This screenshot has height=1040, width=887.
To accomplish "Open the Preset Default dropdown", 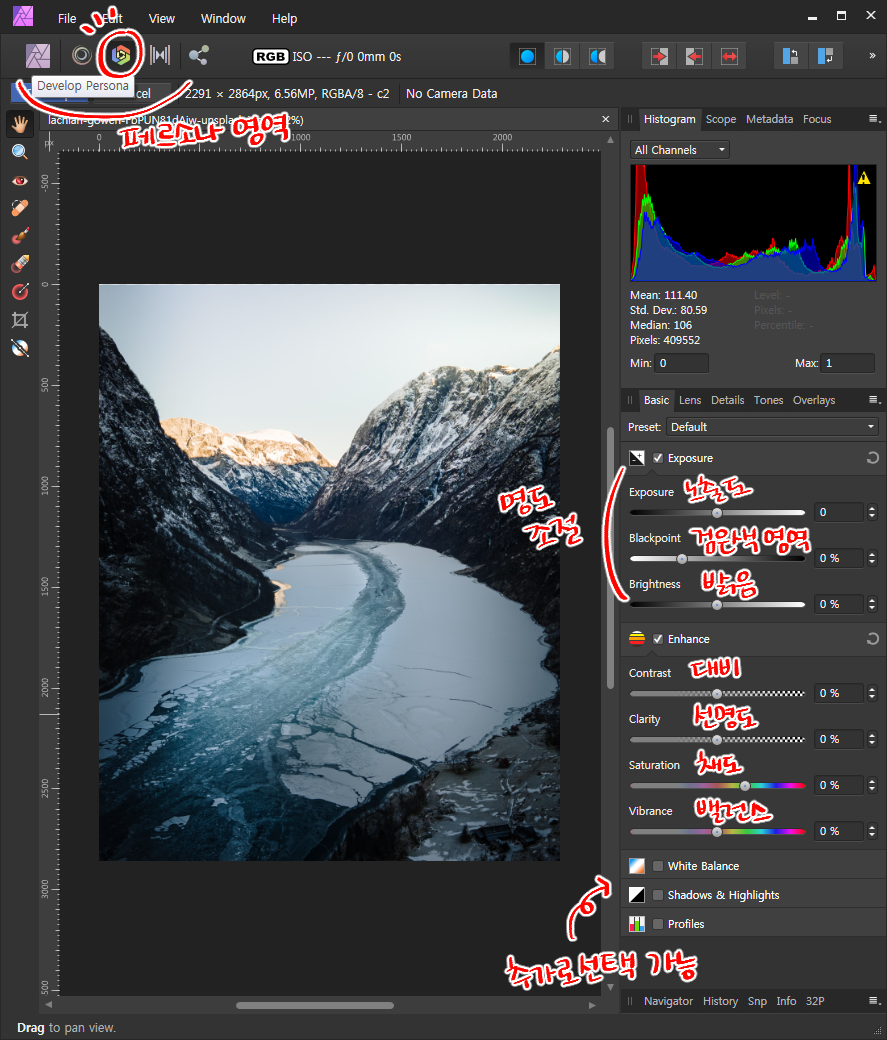I will (x=772, y=427).
